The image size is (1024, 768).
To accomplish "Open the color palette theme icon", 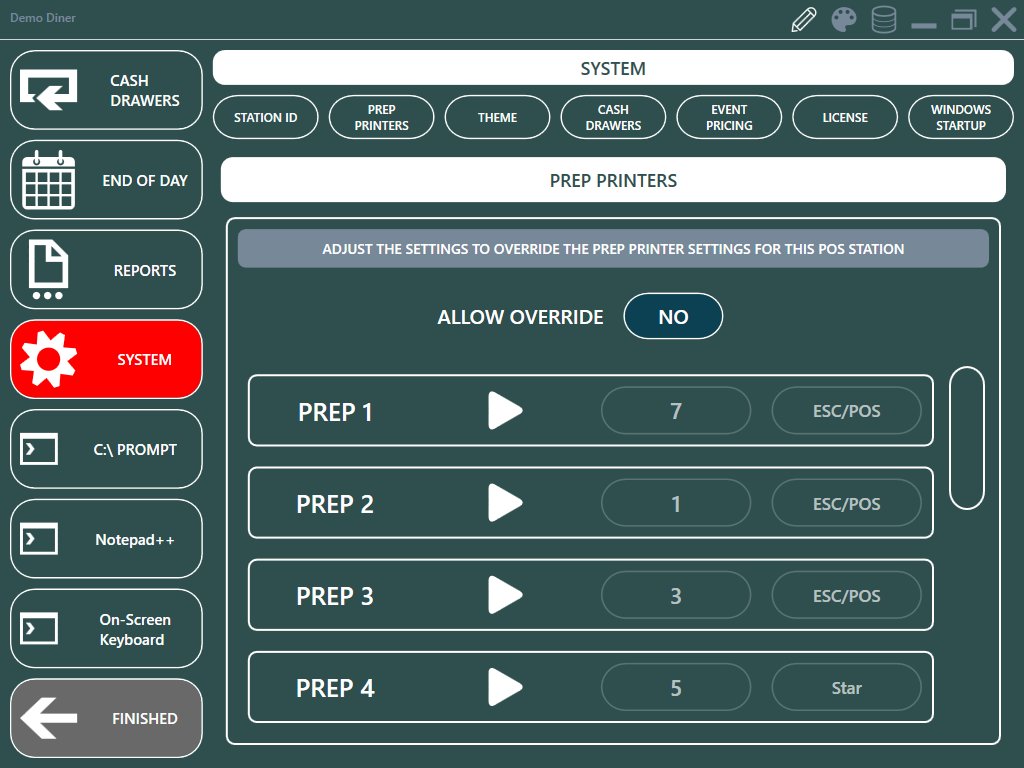I will 844,20.
